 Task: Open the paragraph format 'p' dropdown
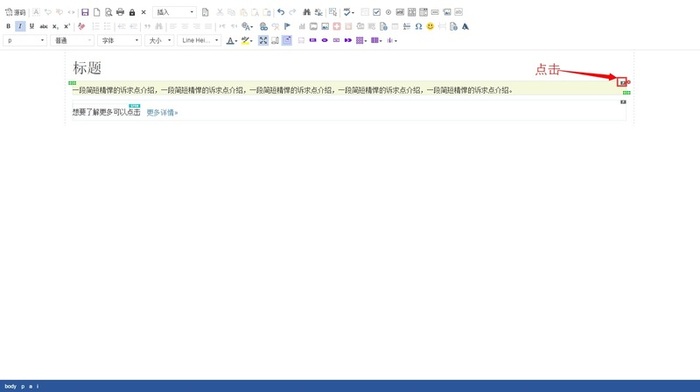(25, 40)
